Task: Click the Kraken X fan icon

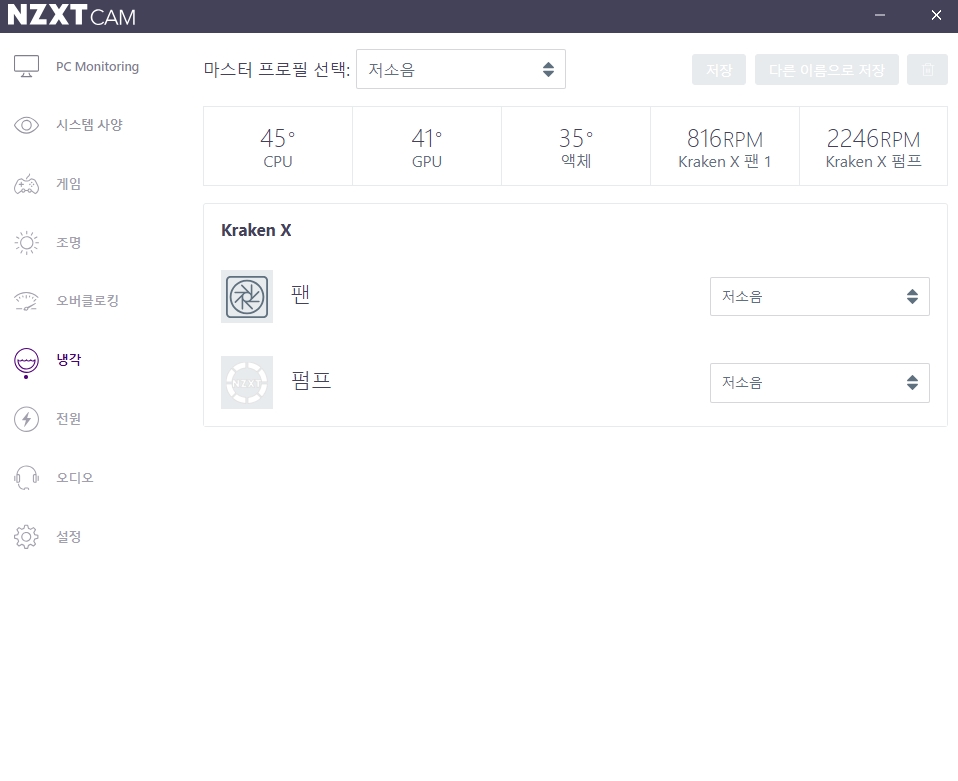Action: 247,296
